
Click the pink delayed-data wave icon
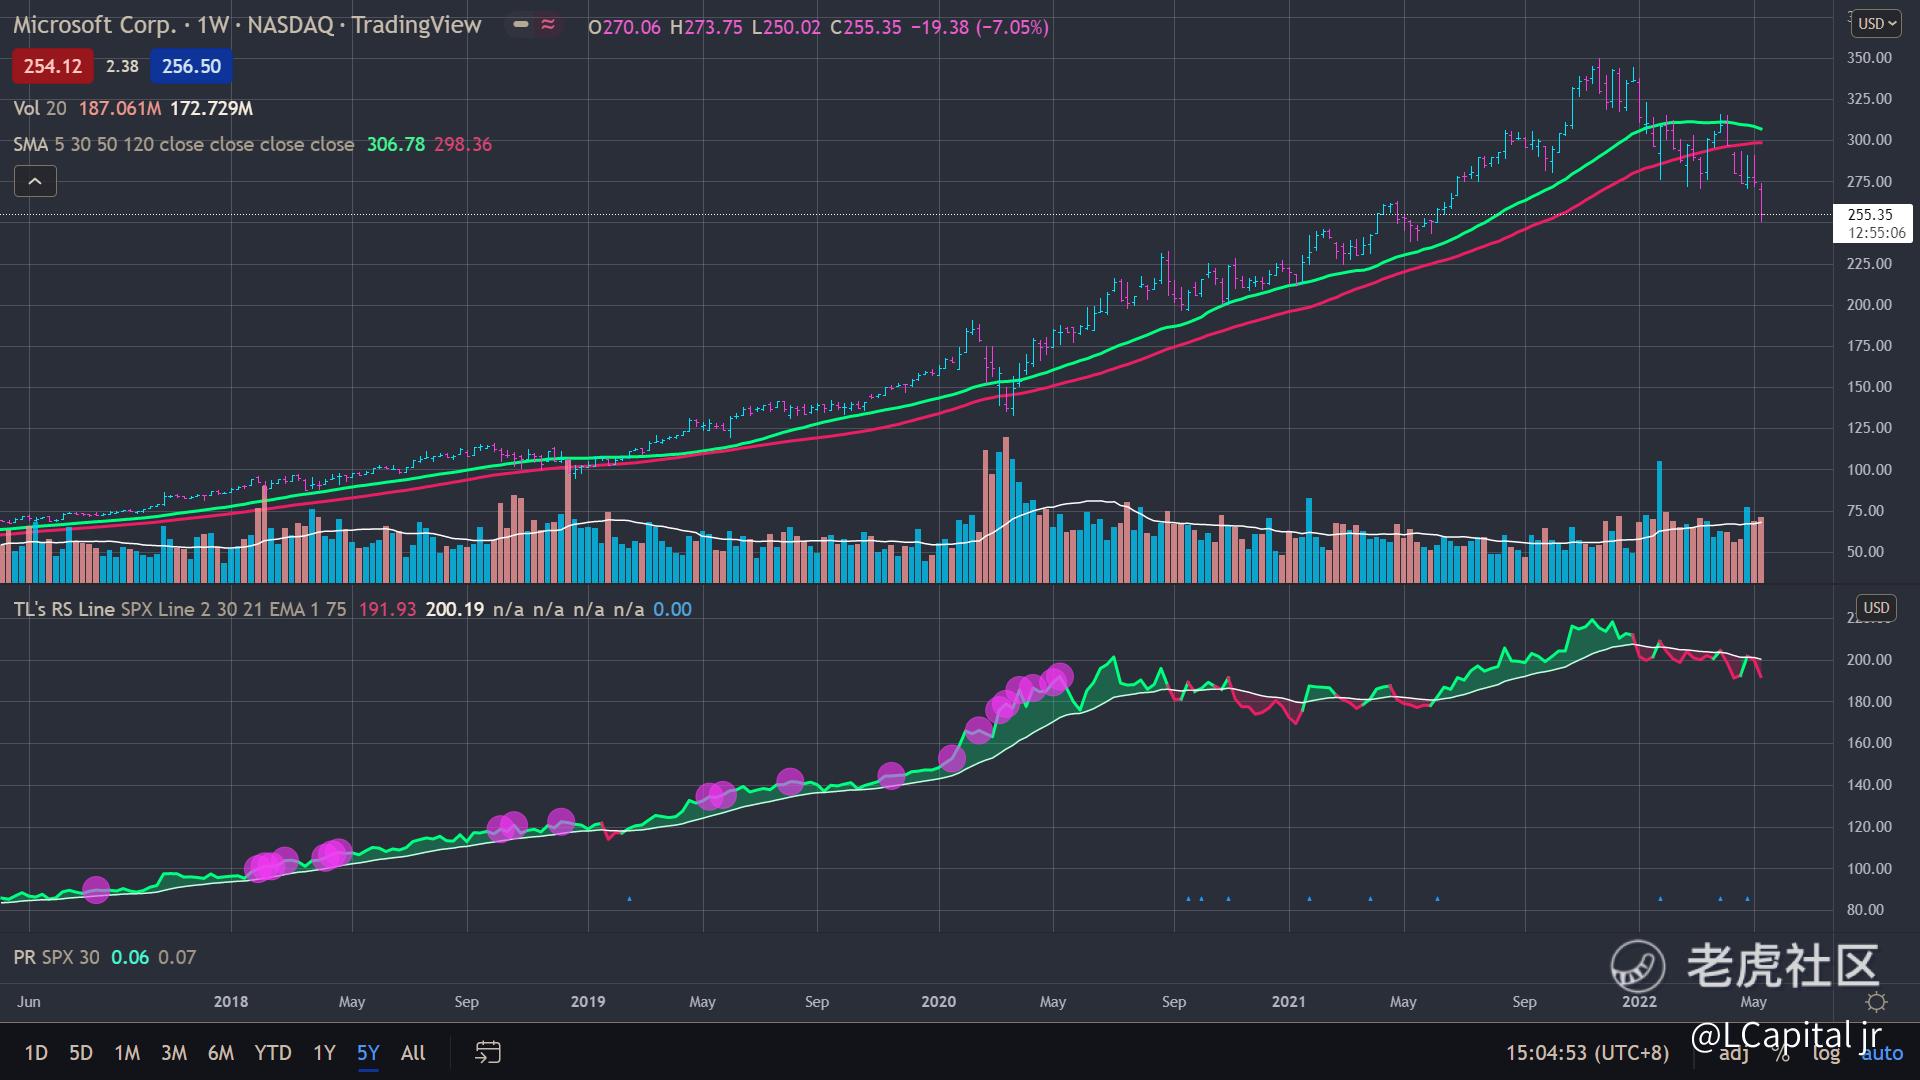coord(548,26)
